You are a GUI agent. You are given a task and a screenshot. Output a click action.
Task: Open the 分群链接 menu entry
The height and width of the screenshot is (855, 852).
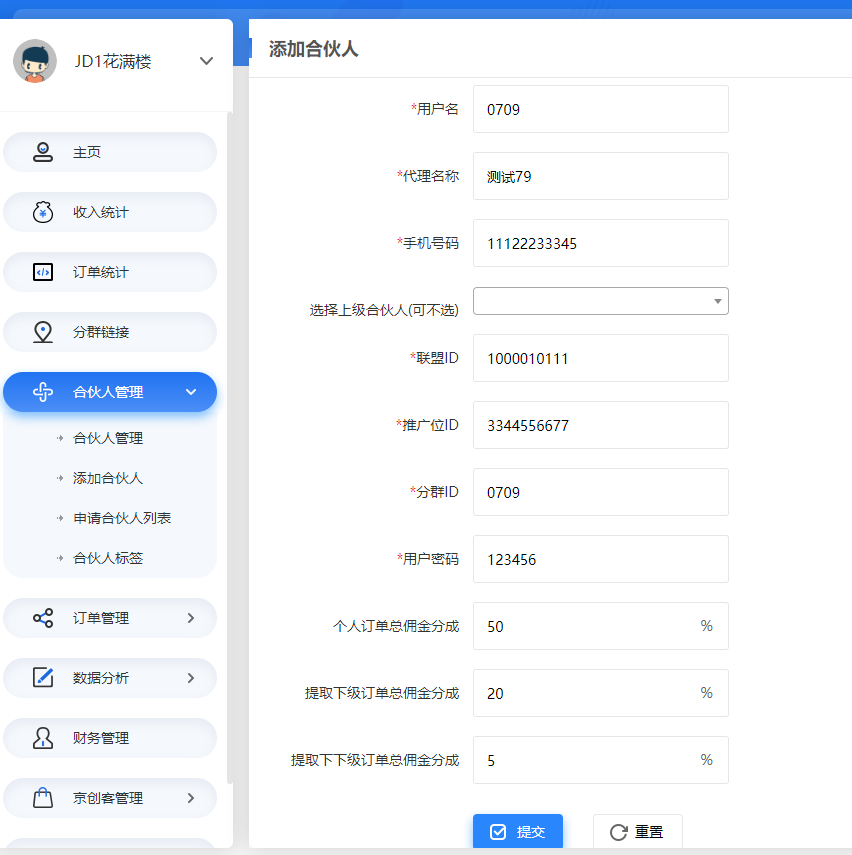tap(110, 332)
